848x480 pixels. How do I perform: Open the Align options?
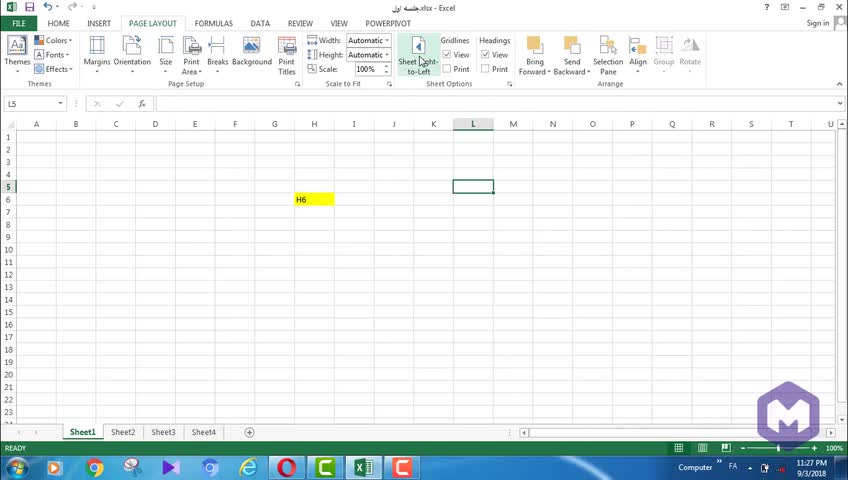point(638,54)
